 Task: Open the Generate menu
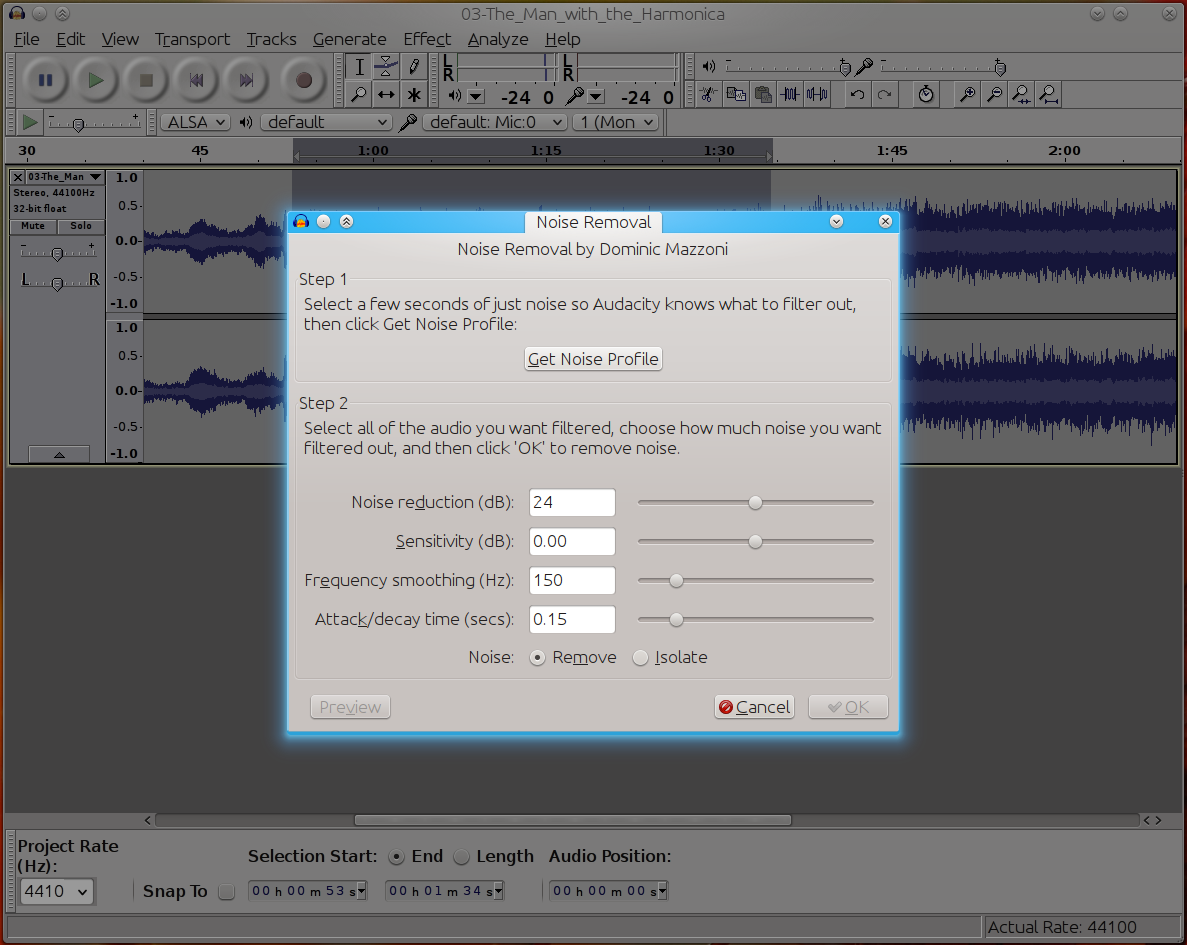pos(349,39)
